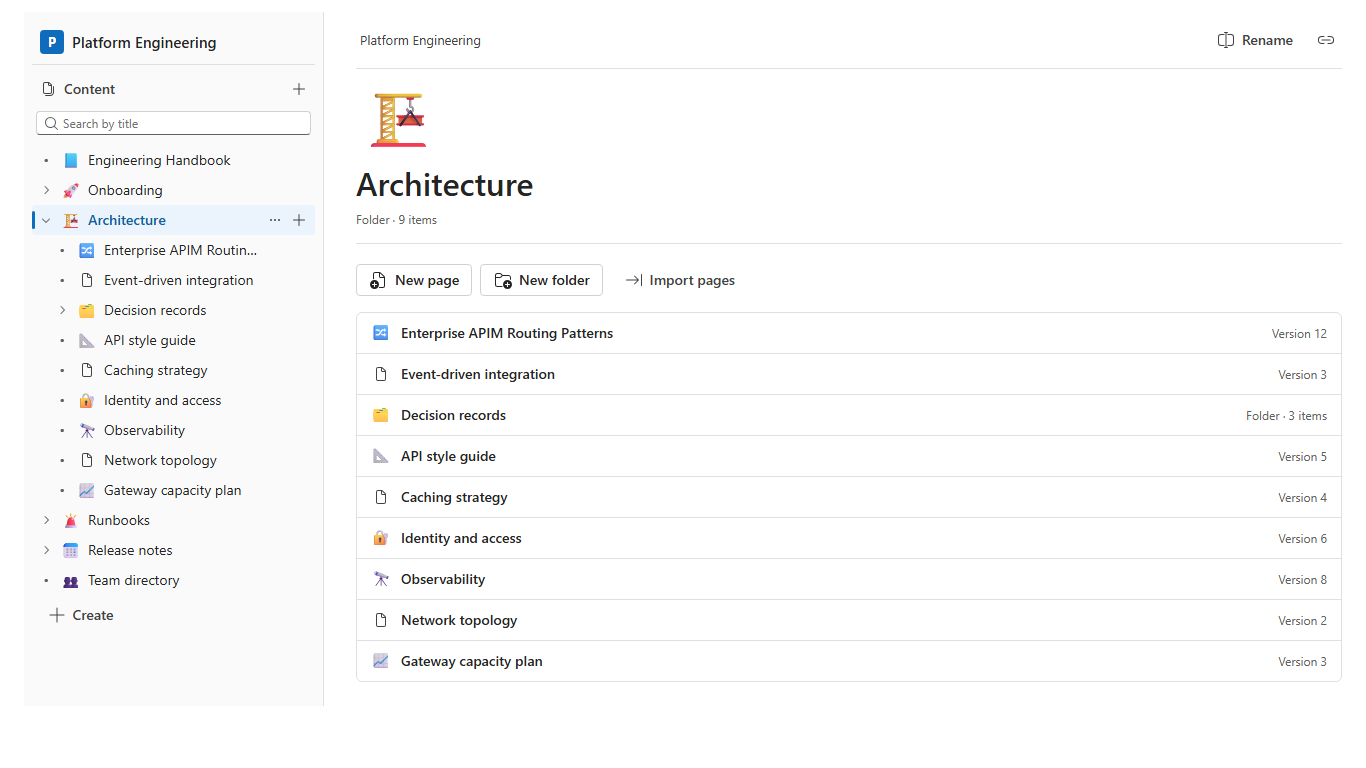Click the triangle ruler icon in API style guide list row
The width and height of the screenshot is (1366, 768).
point(380,456)
